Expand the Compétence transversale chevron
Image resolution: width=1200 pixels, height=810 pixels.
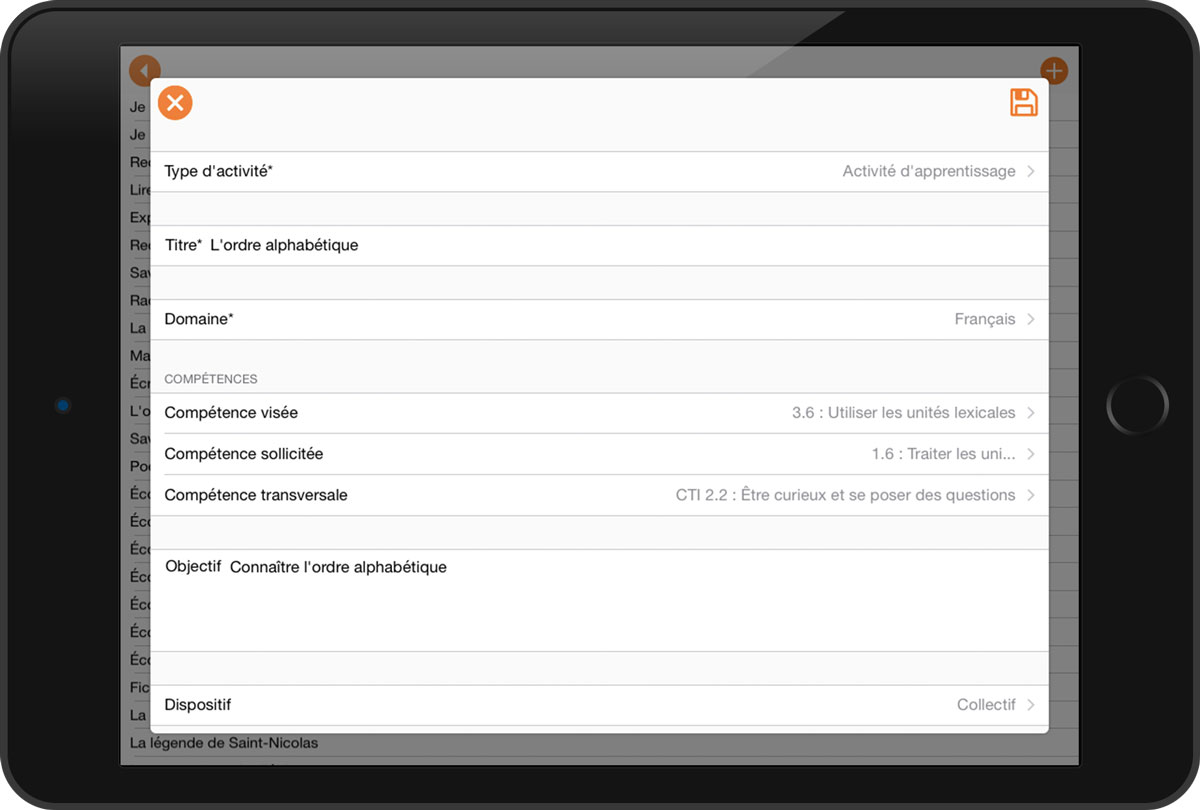1030,495
